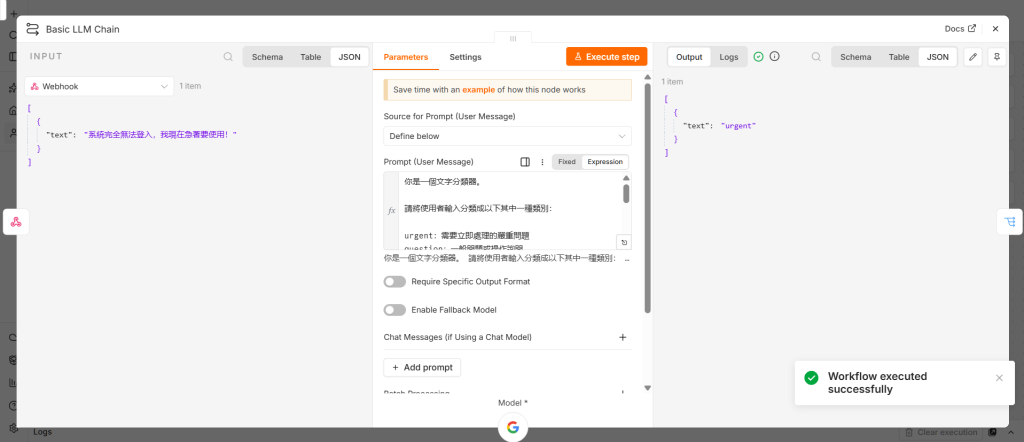Open the Settings tab
Viewport: 1024px width, 442px height.
click(x=465, y=57)
